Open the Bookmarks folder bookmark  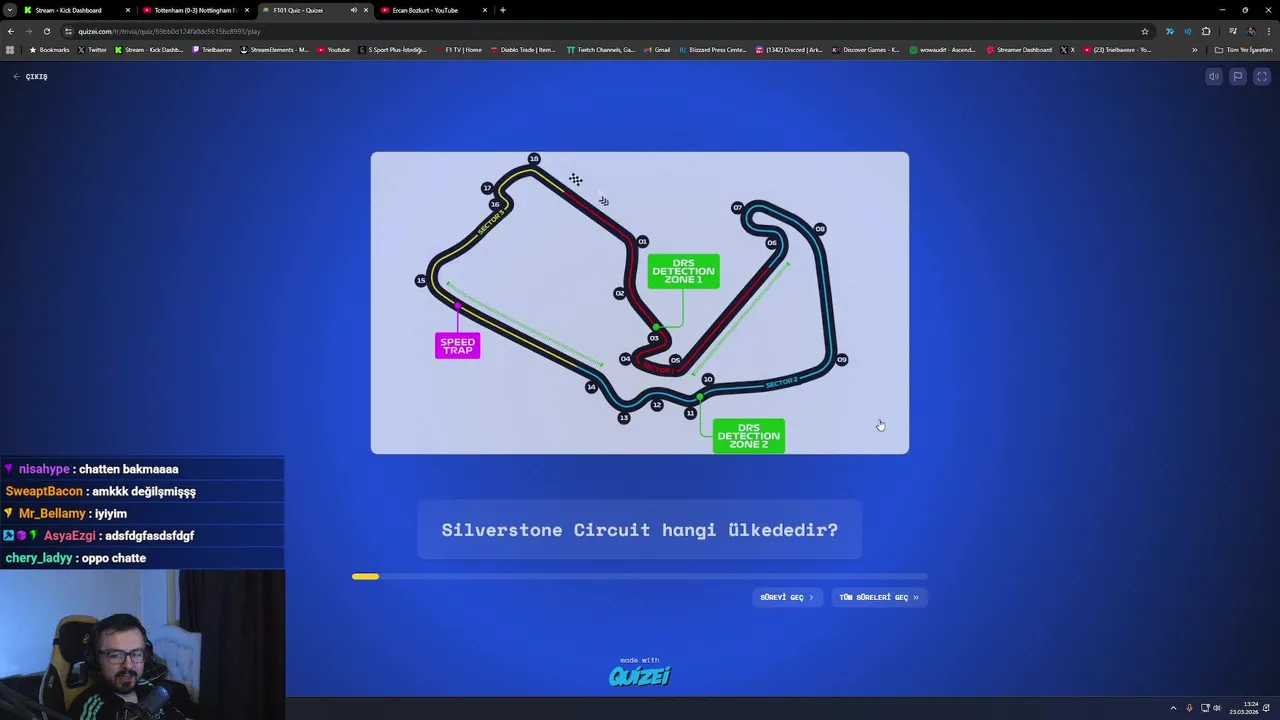(49, 50)
